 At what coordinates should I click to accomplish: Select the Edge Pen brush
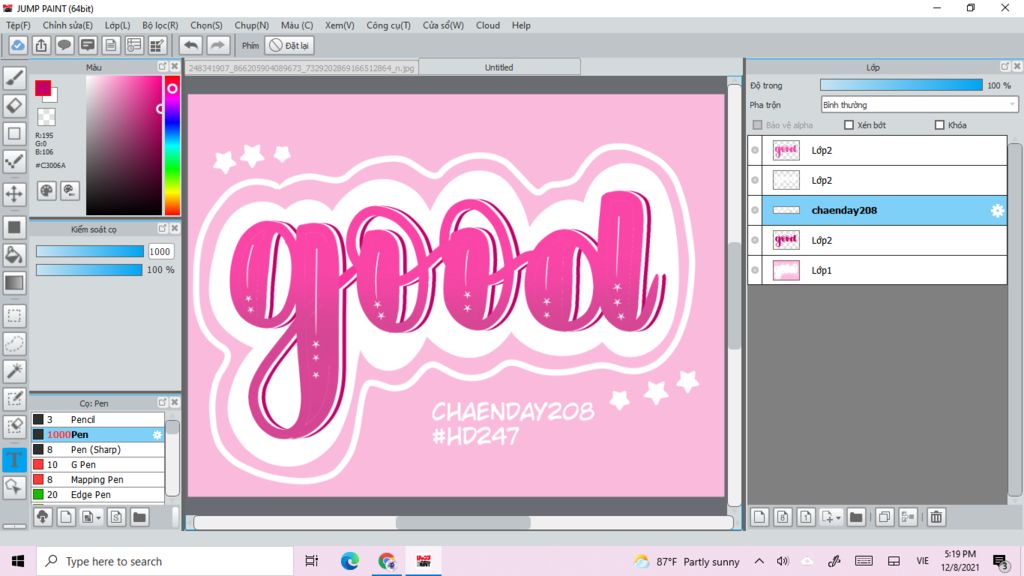[98, 494]
